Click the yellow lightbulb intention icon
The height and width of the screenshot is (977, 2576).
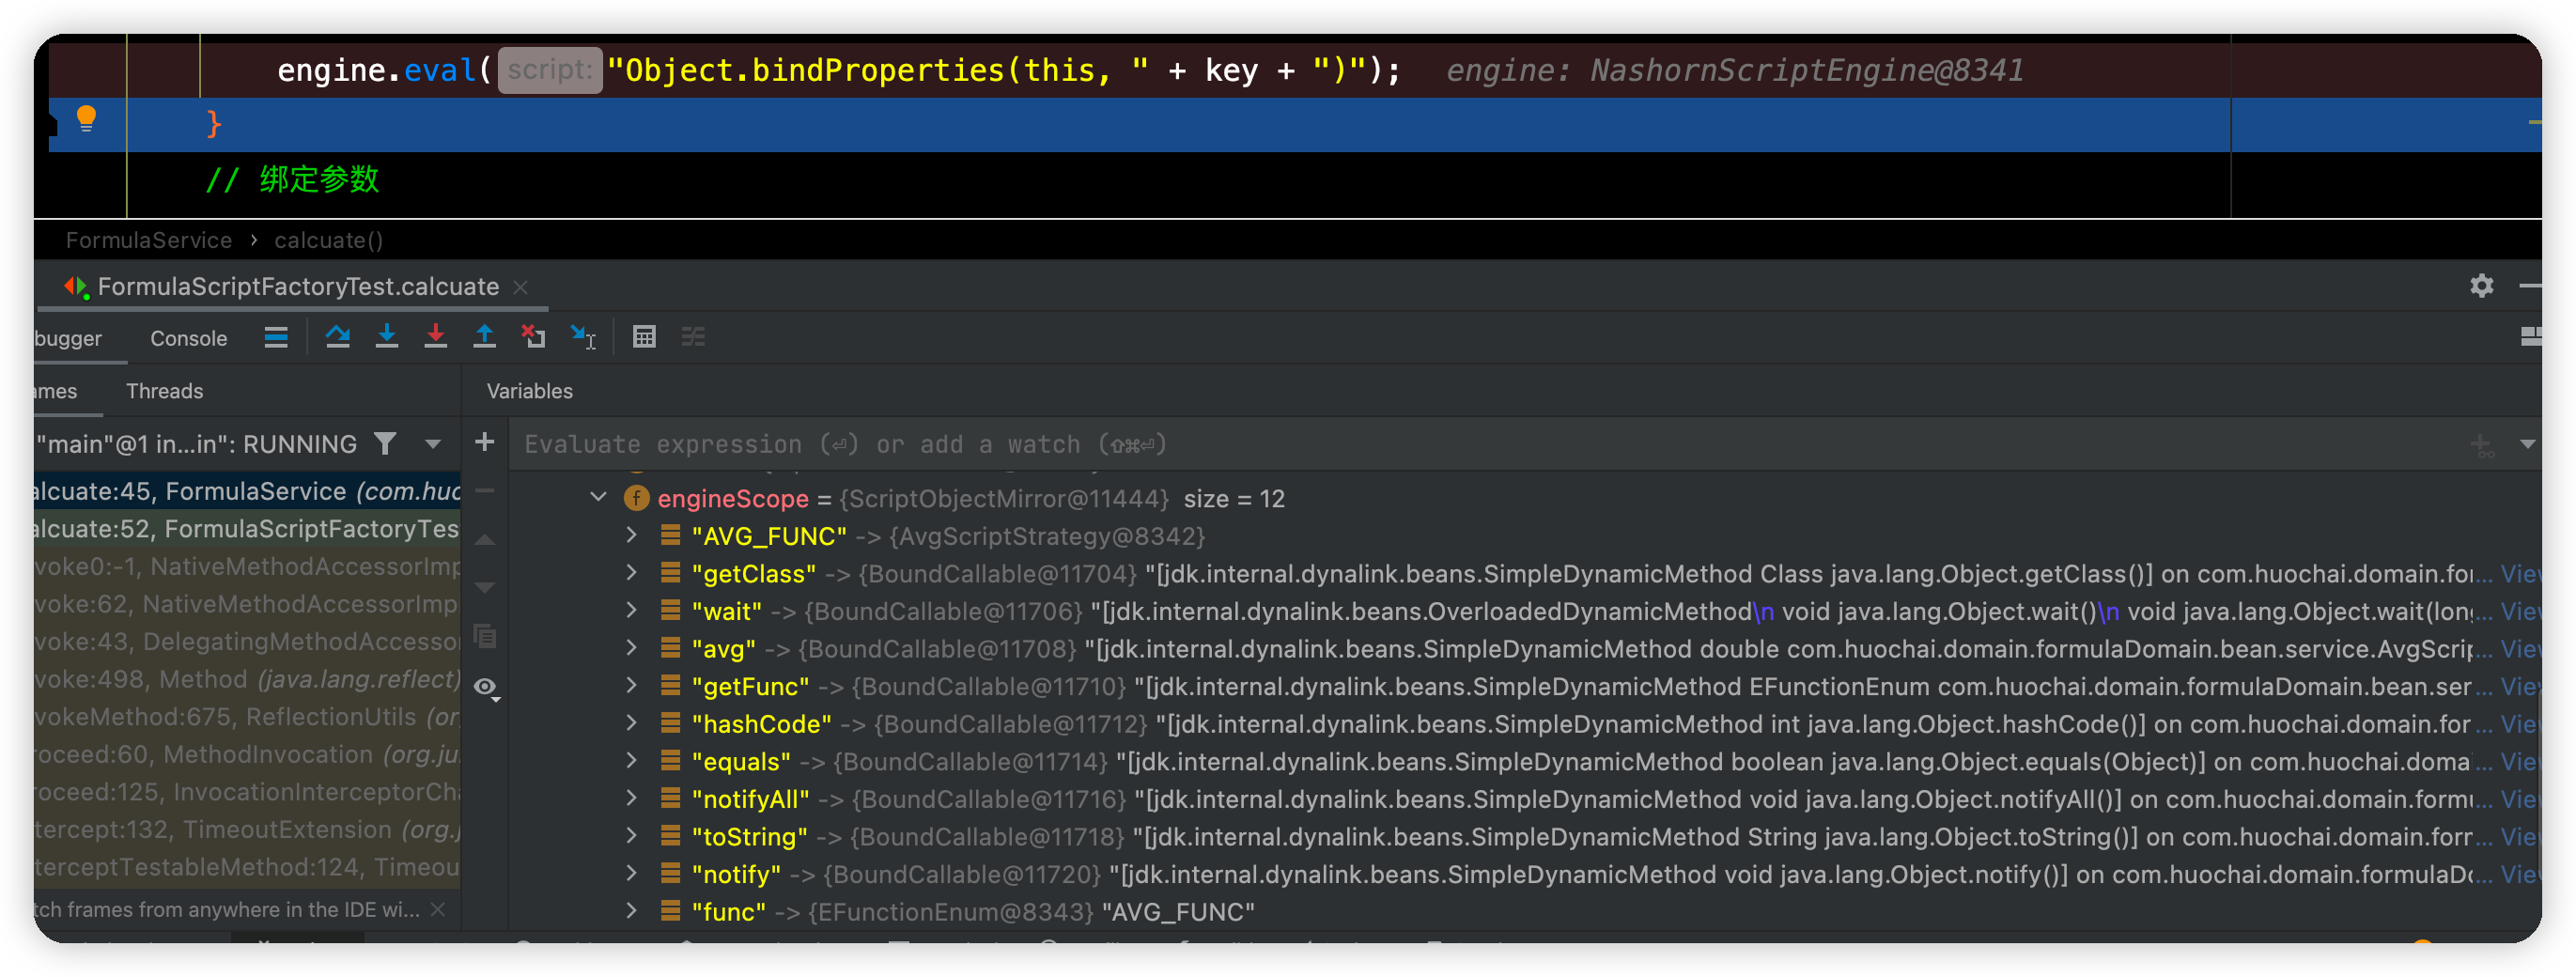86,119
